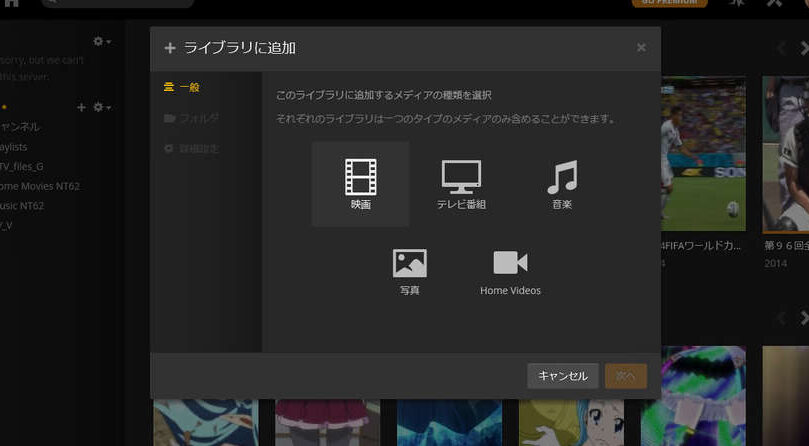The image size is (809, 446).
Task: Click the search field in top bar
Action: click(x=110, y=4)
